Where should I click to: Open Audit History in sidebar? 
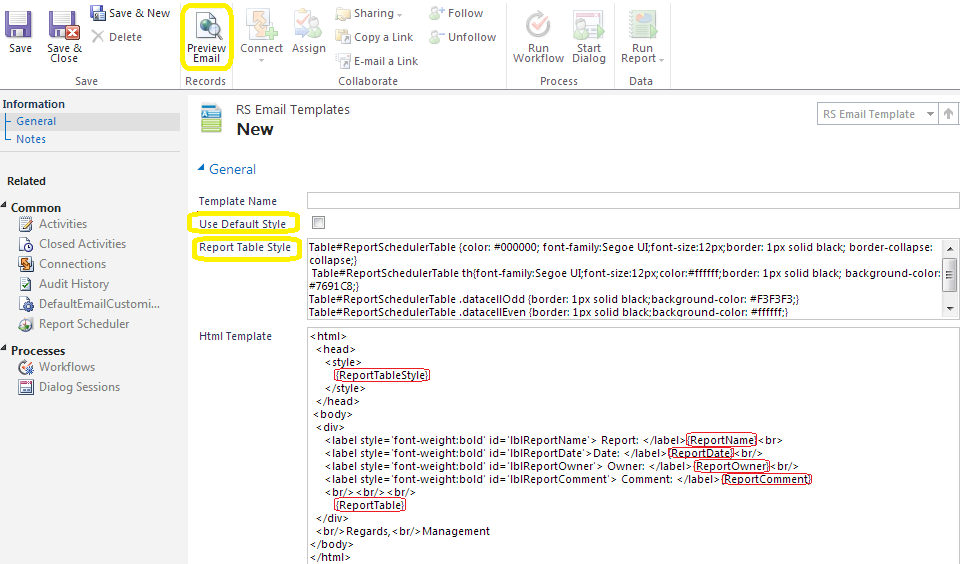pyautogui.click(x=73, y=284)
